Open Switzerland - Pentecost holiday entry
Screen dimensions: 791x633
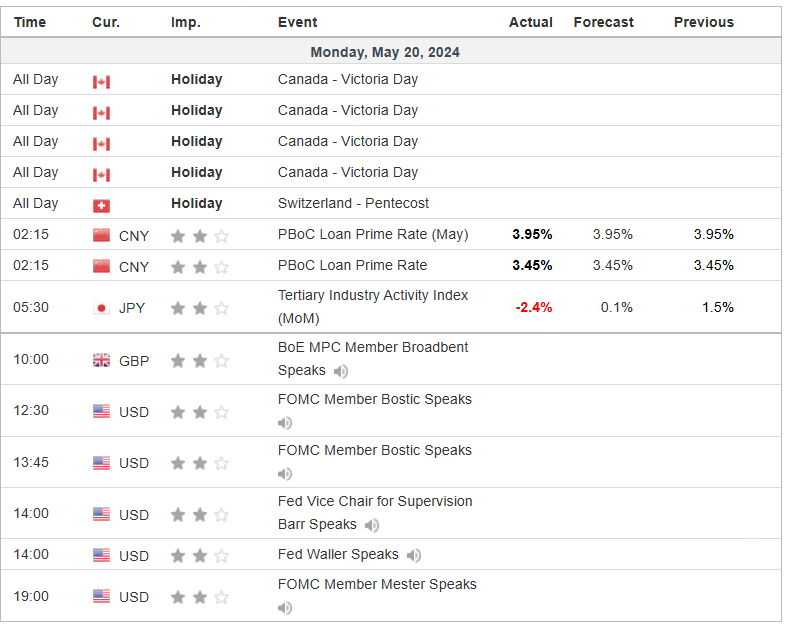click(353, 203)
